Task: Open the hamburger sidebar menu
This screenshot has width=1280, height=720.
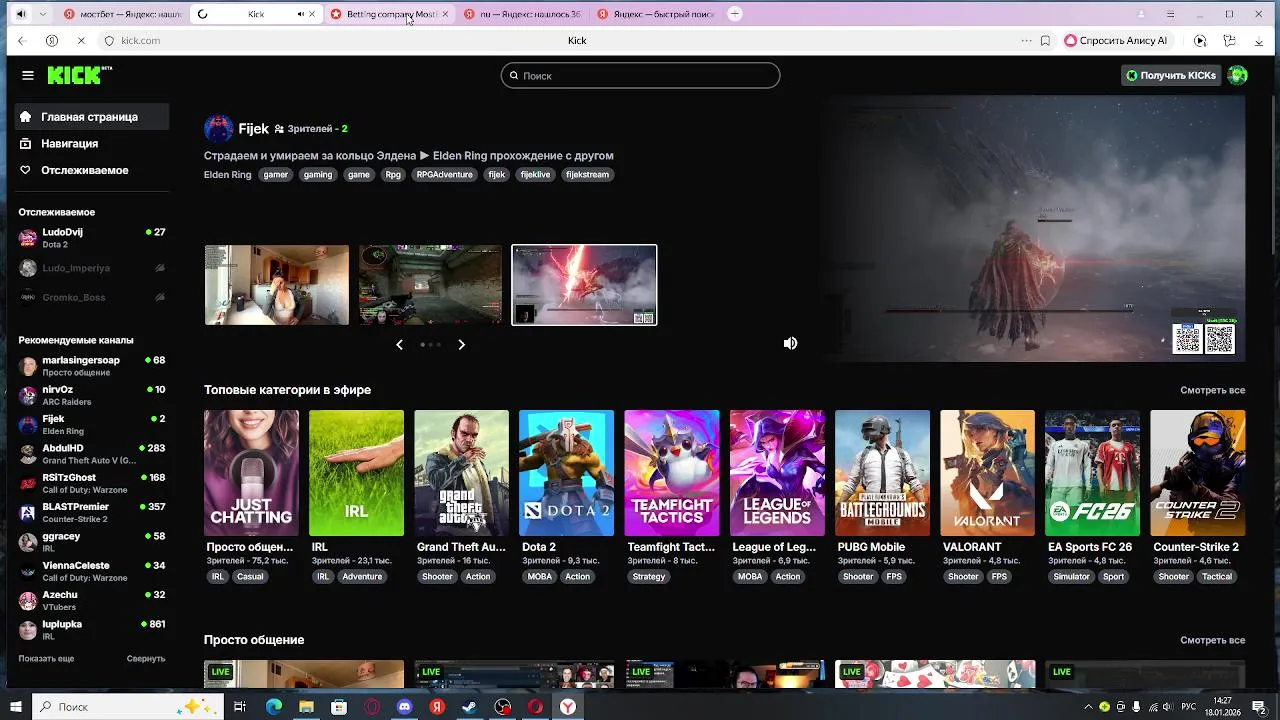Action: click(x=28, y=75)
